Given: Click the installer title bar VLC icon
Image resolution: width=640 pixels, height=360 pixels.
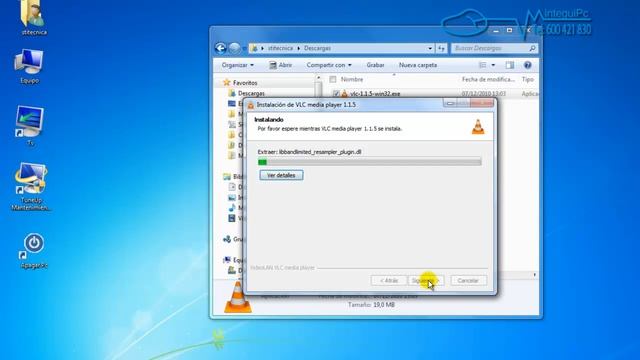Looking at the screenshot, I should [251, 105].
